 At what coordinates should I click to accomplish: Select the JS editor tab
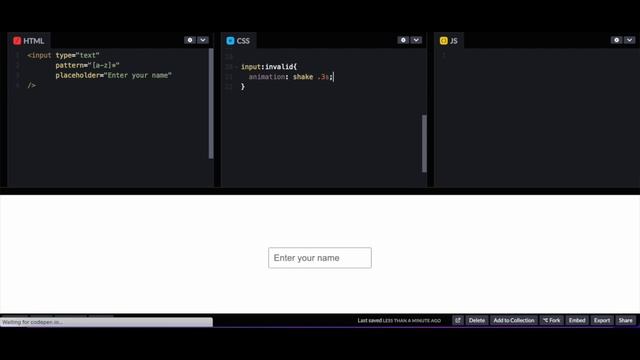449,41
